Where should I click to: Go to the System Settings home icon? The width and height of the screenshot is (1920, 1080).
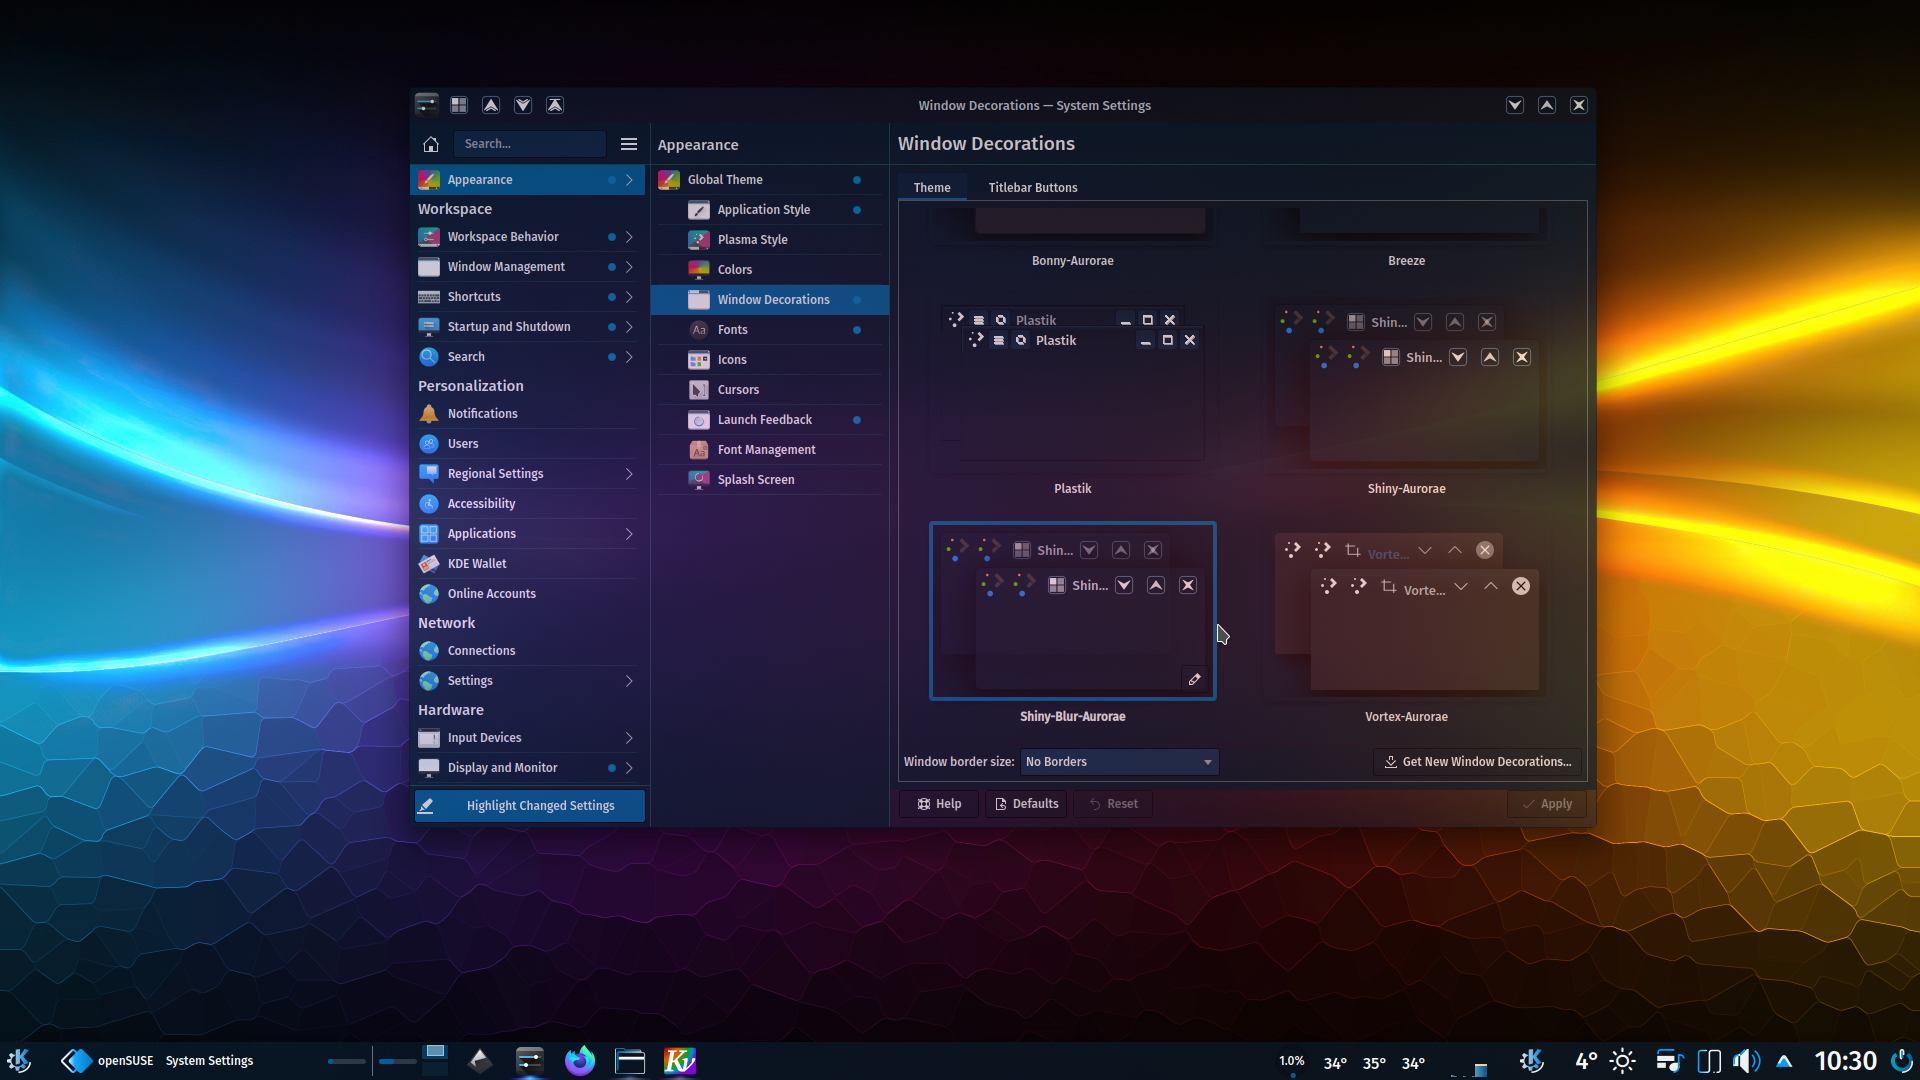click(431, 144)
